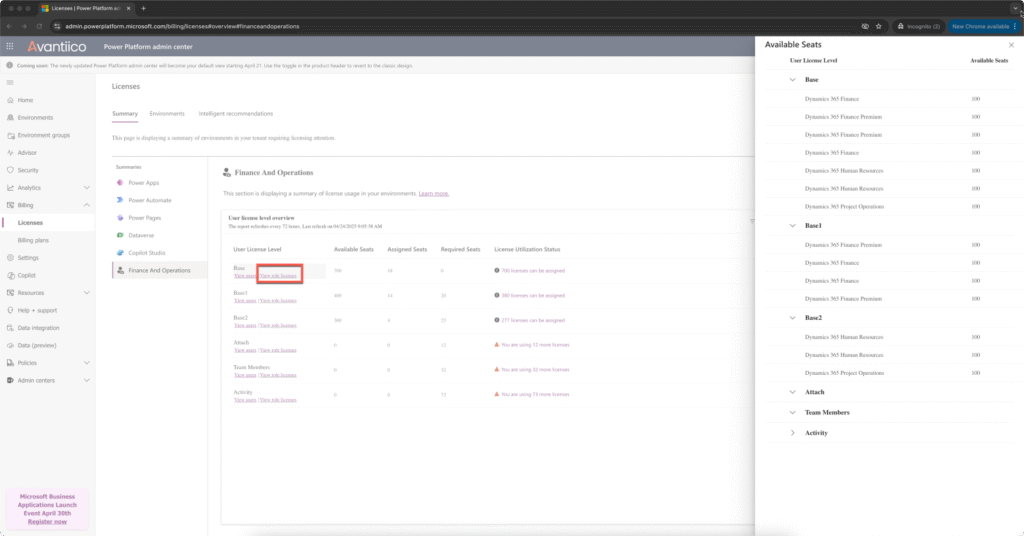Screen dimensions: 1024x536
Task: Click '380 licenses can be assigned' text
Action: (x=533, y=295)
